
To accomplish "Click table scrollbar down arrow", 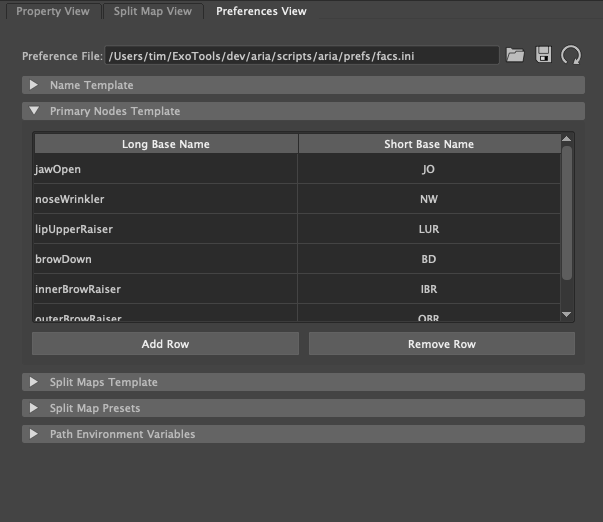I will pyautogui.click(x=566, y=314).
